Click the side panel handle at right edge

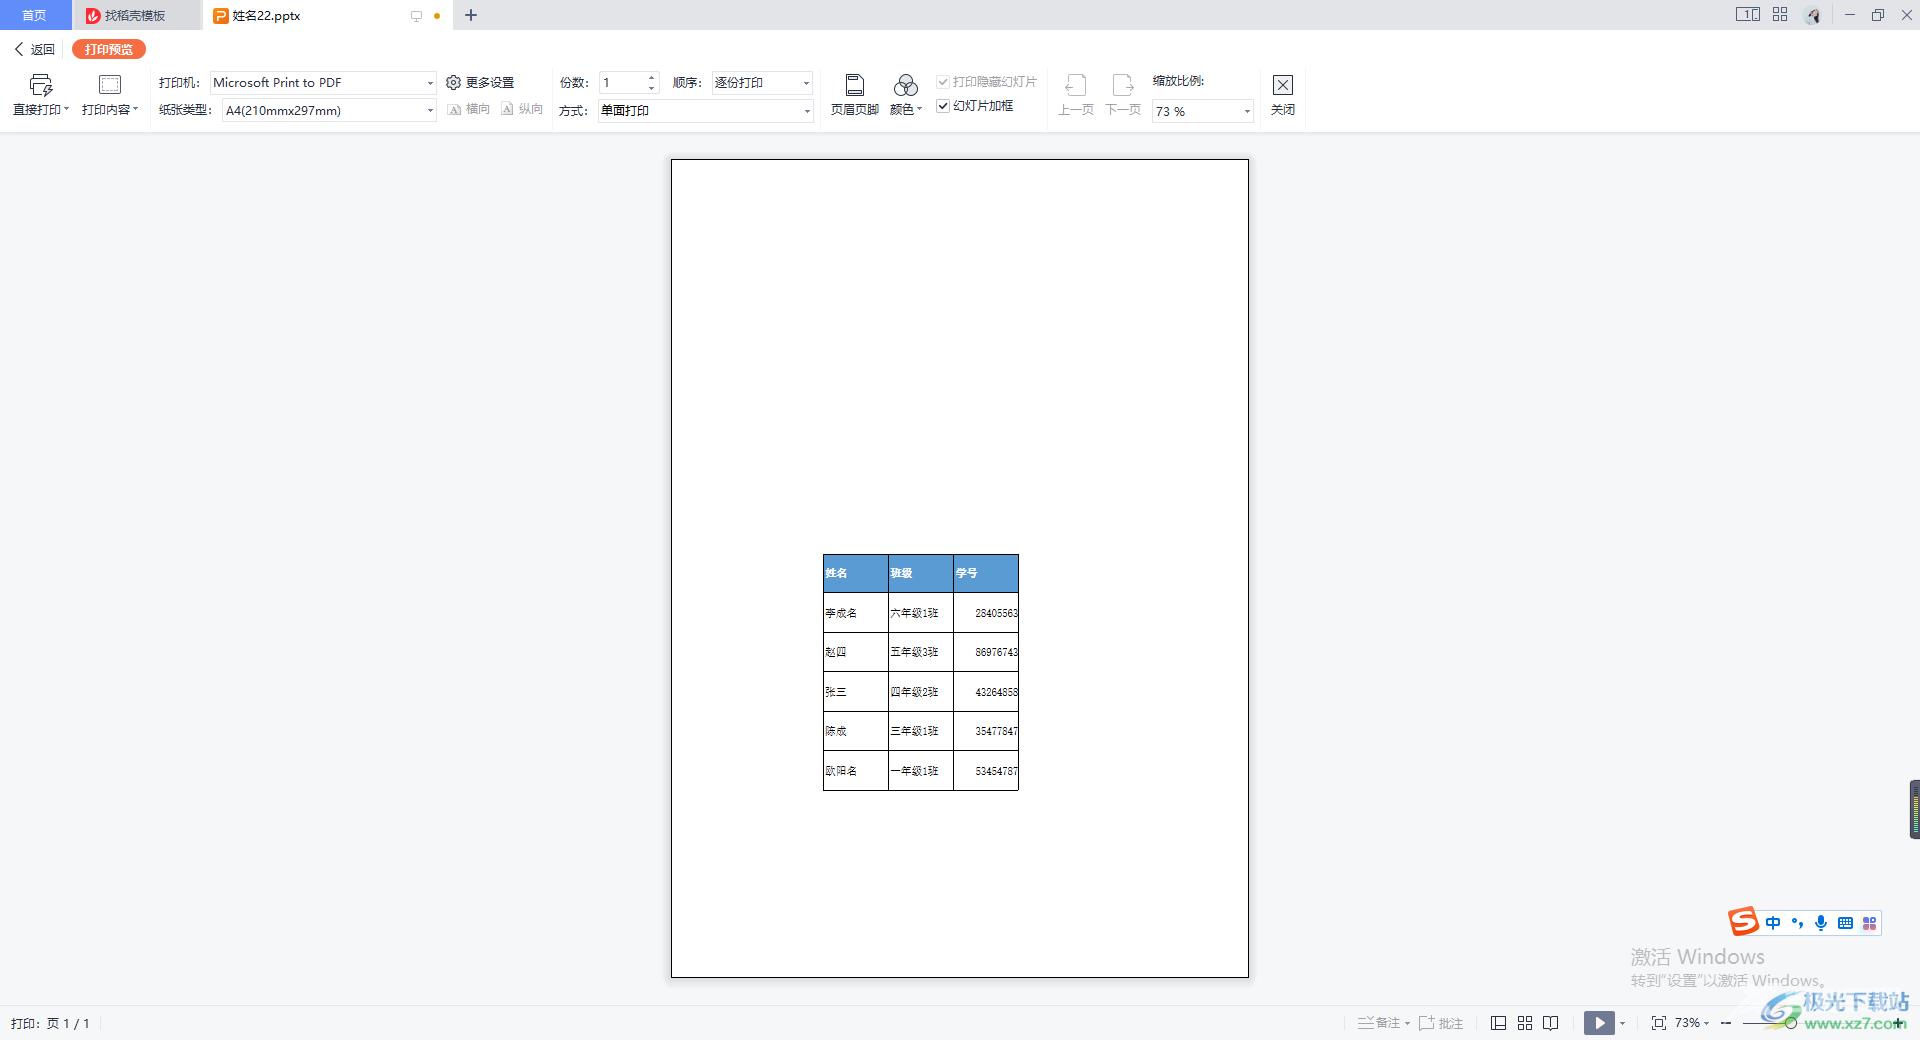click(x=1914, y=809)
